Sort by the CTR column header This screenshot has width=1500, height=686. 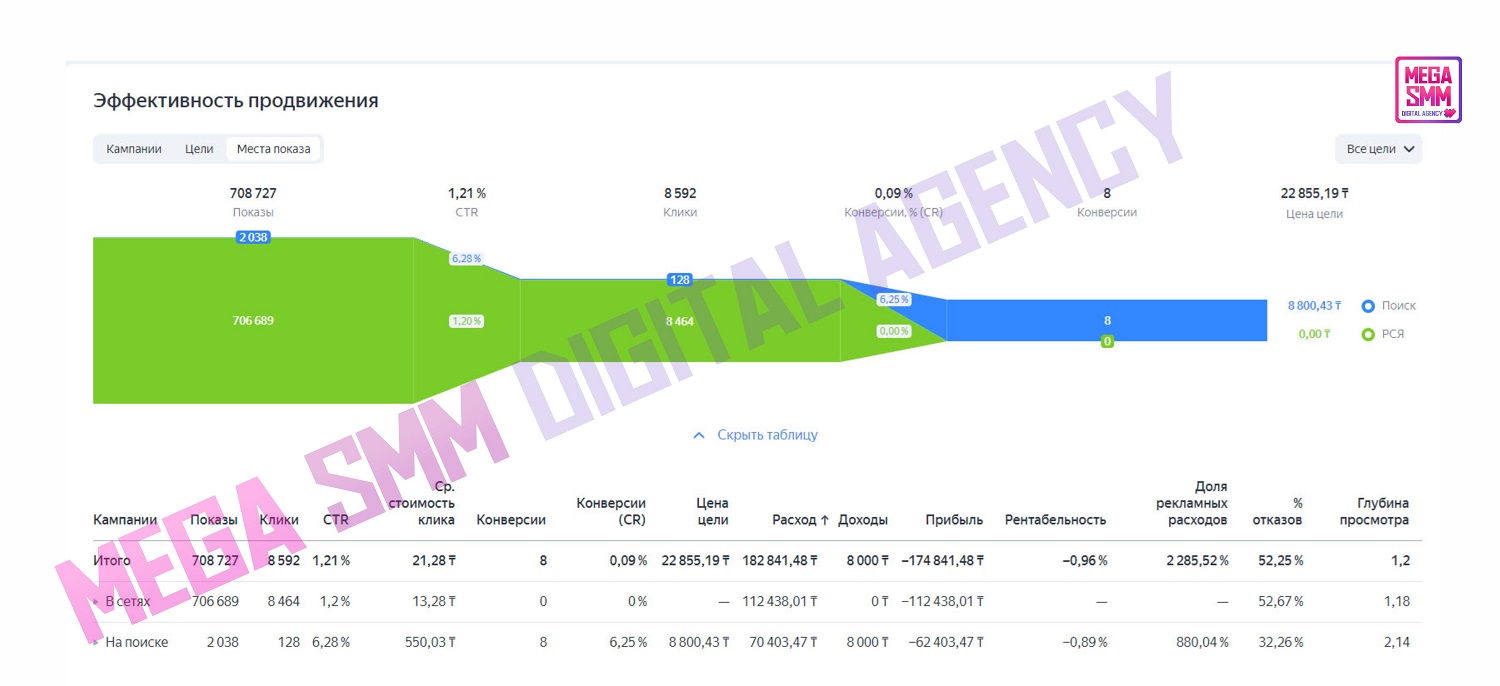coord(336,520)
